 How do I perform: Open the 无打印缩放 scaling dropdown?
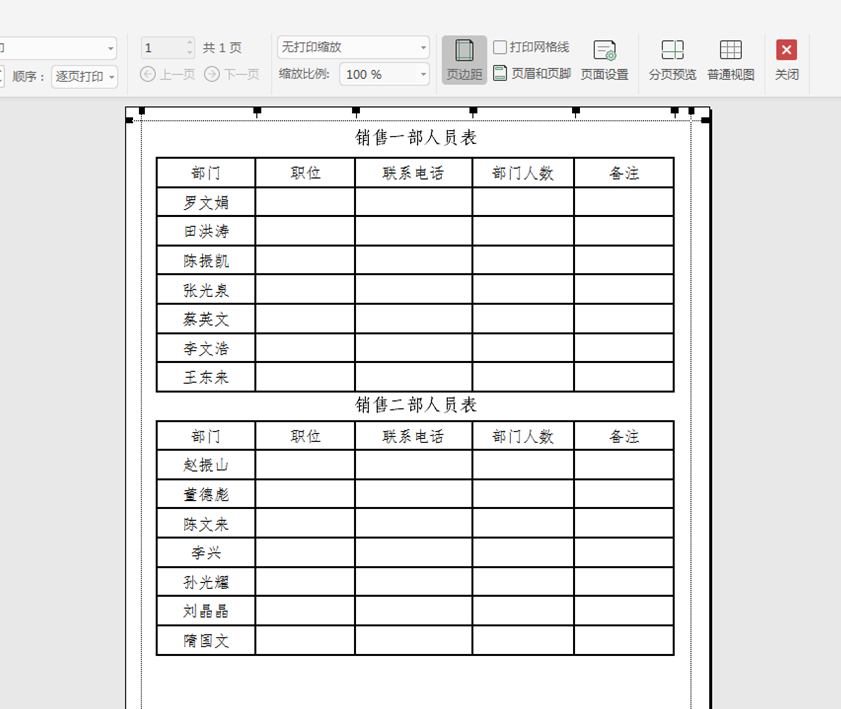tap(352, 46)
